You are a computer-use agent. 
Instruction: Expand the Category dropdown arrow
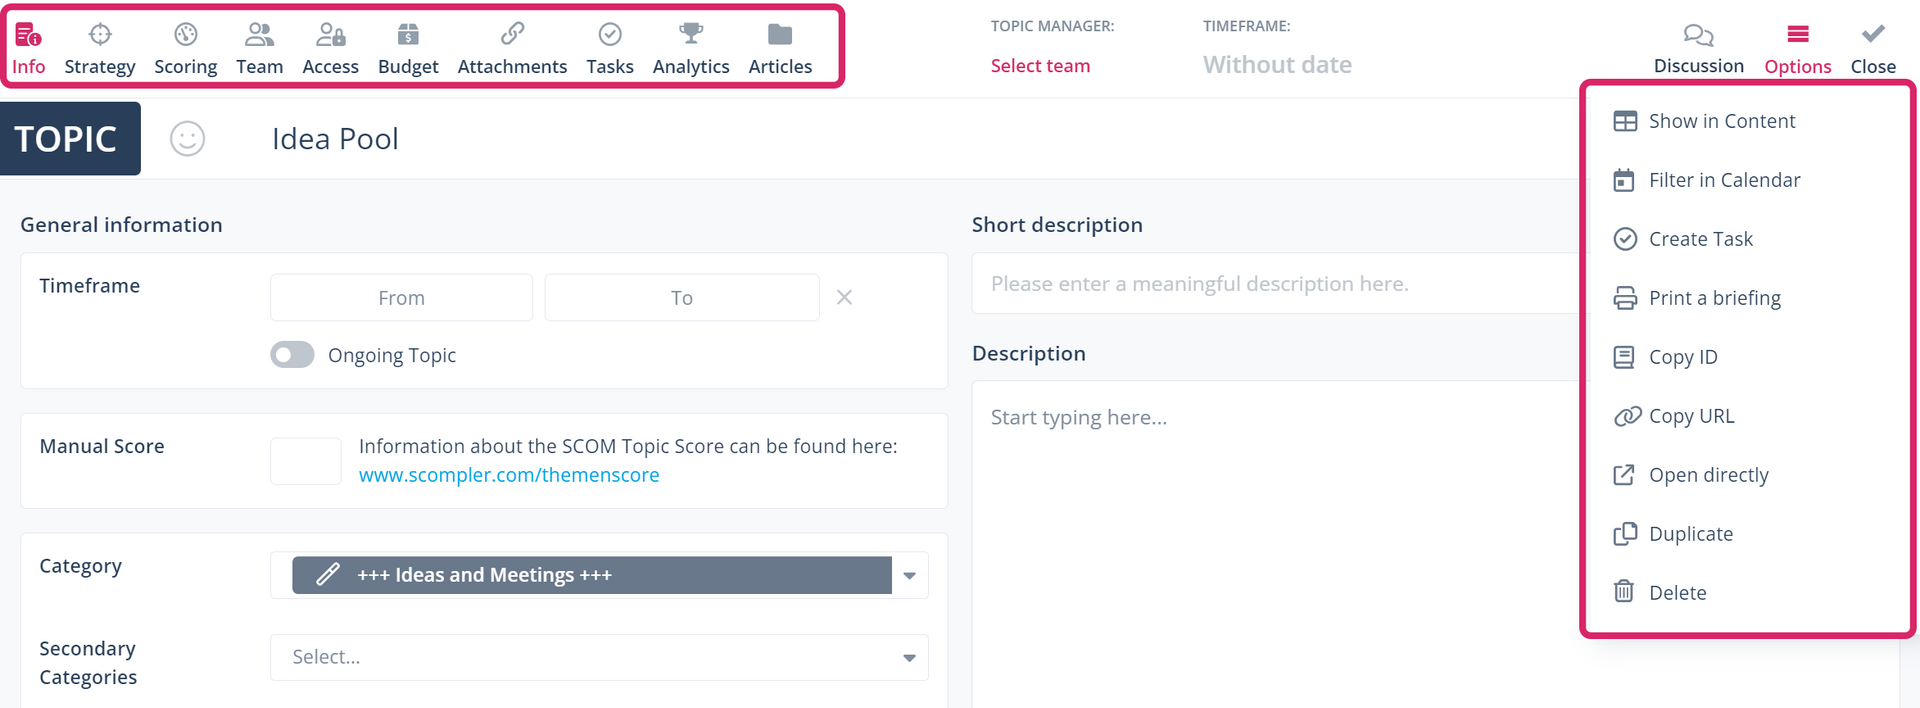(909, 575)
